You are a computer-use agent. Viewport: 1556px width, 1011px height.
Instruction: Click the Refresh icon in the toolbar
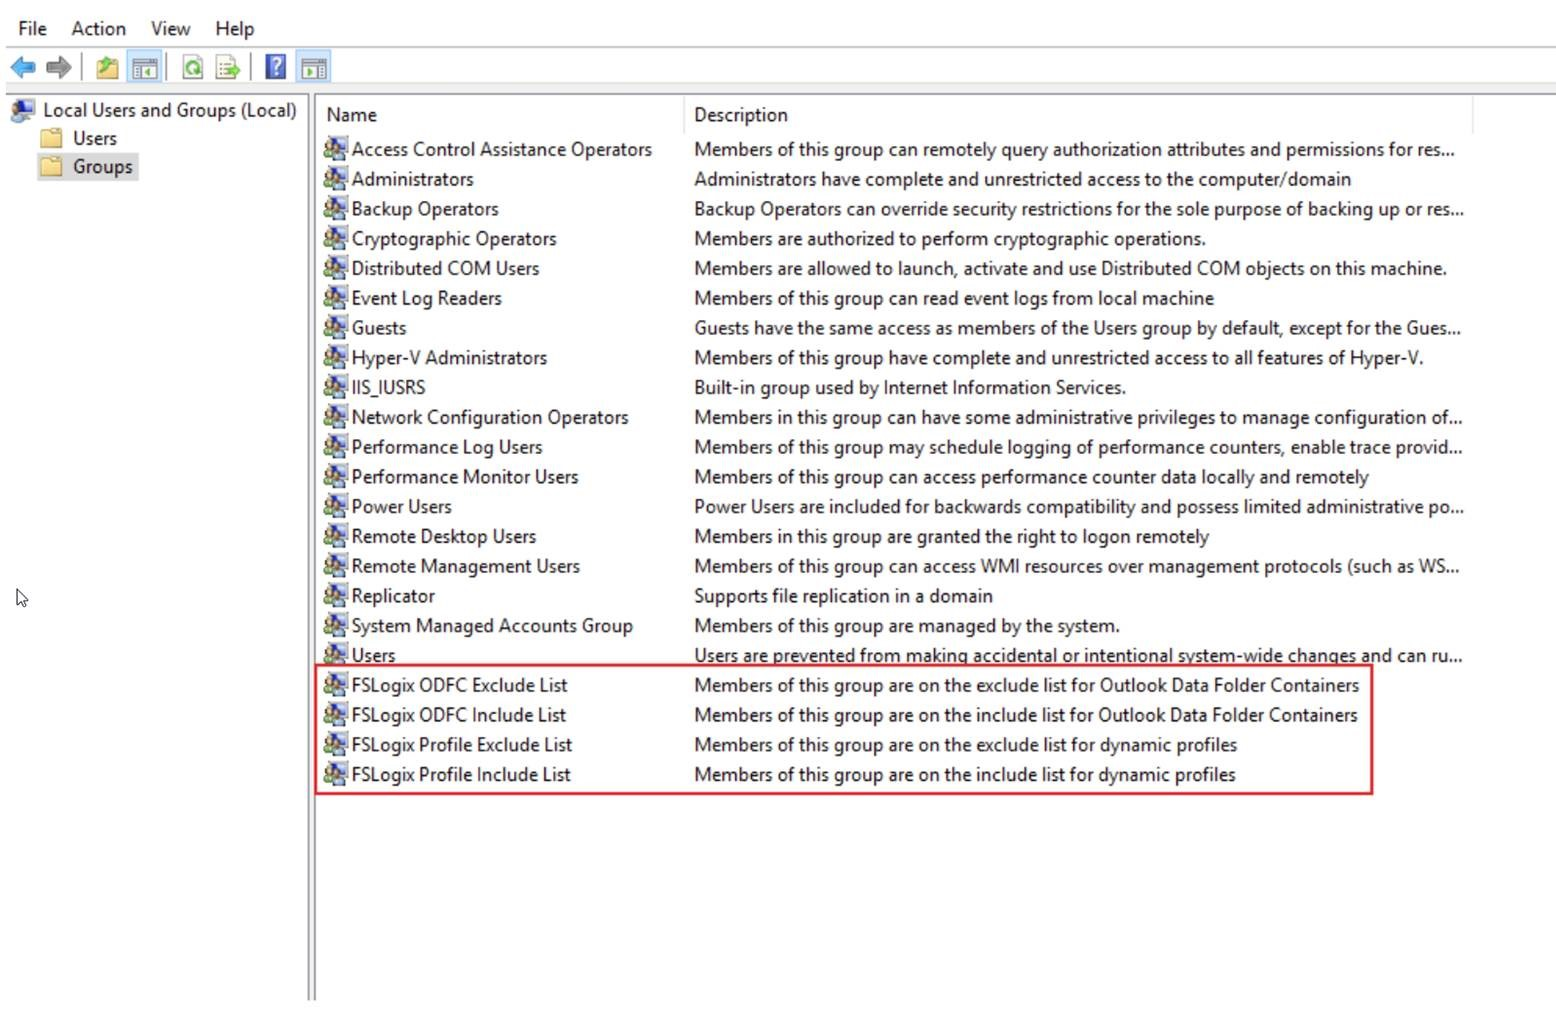[193, 67]
